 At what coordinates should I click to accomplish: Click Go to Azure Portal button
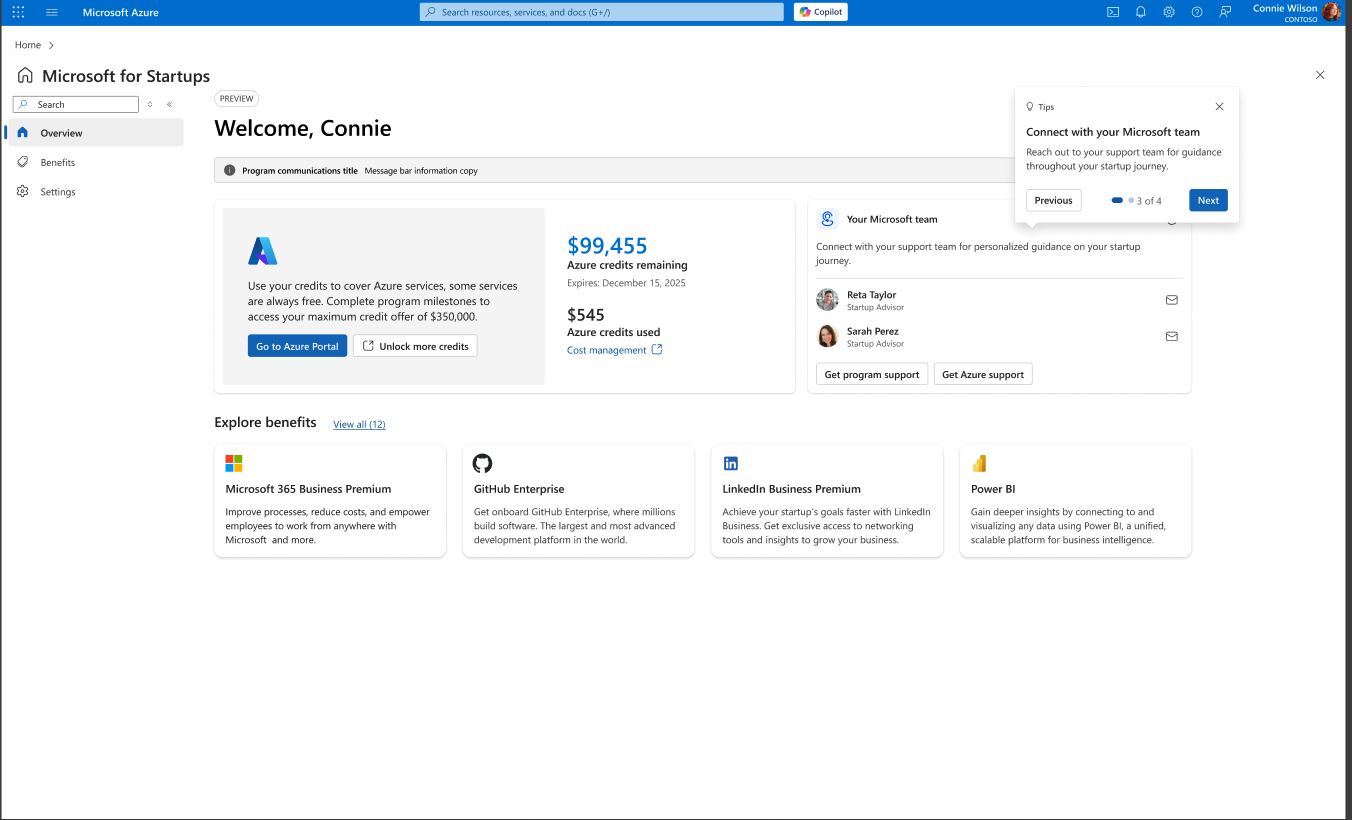(x=297, y=346)
